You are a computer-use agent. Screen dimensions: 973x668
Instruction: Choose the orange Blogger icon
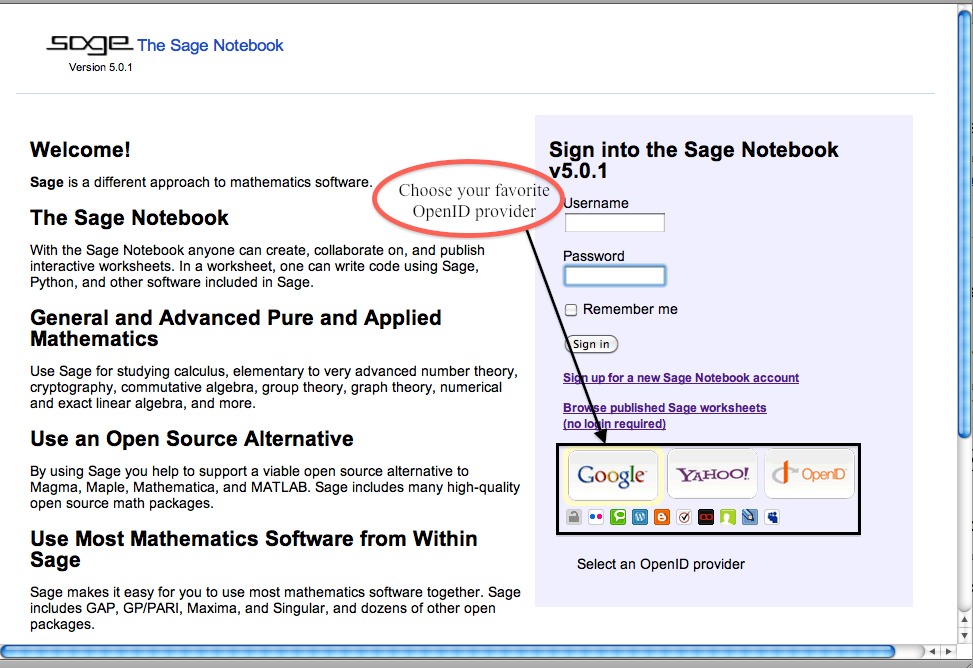[x=662, y=517]
